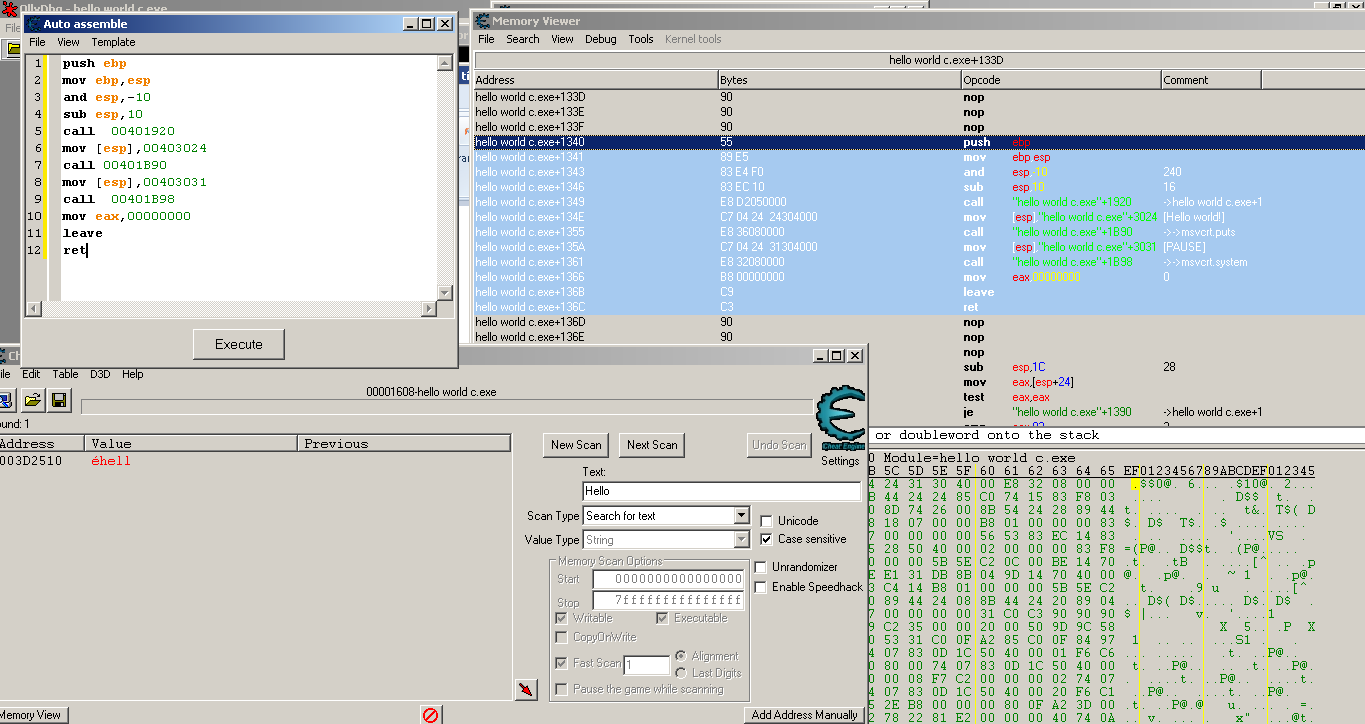The image size is (1365, 724).
Task: Click the Address column header in Memory Viewer
Action: (595, 80)
